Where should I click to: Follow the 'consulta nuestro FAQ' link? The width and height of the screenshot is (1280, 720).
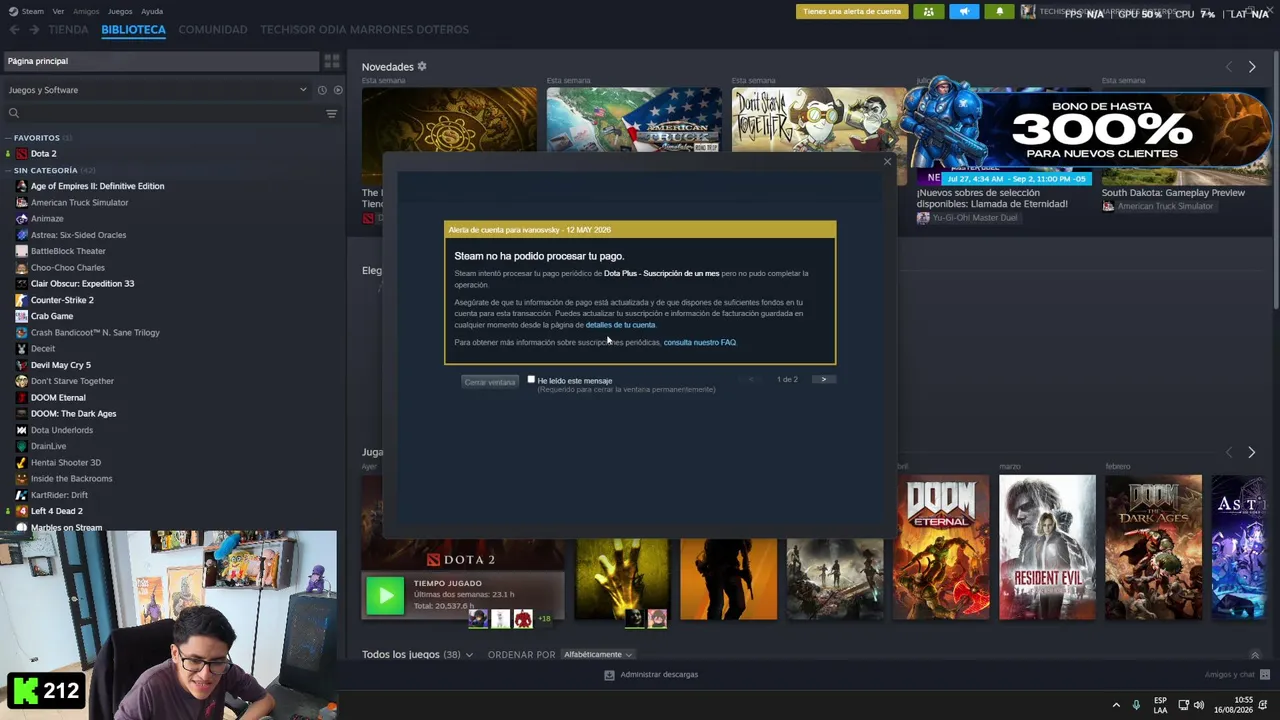pyautogui.click(x=699, y=342)
